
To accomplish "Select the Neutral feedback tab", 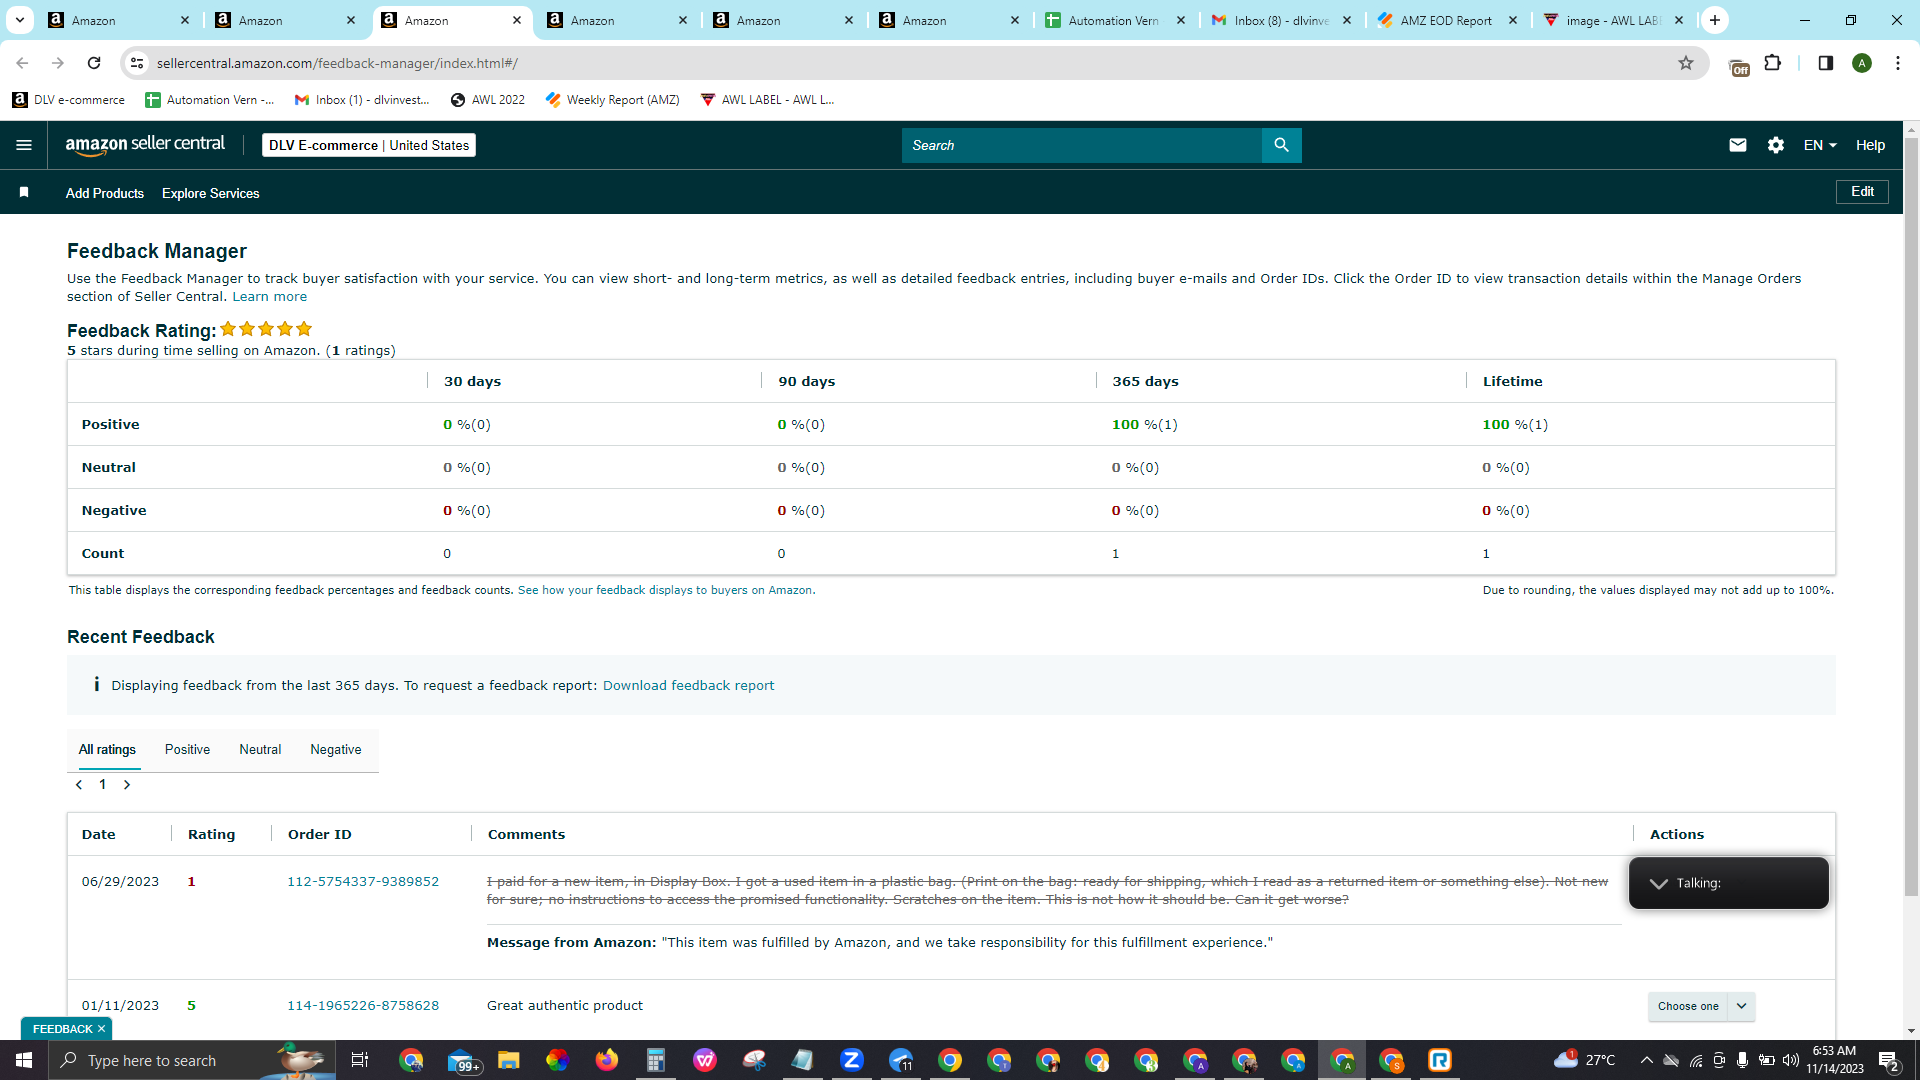I will [x=260, y=749].
